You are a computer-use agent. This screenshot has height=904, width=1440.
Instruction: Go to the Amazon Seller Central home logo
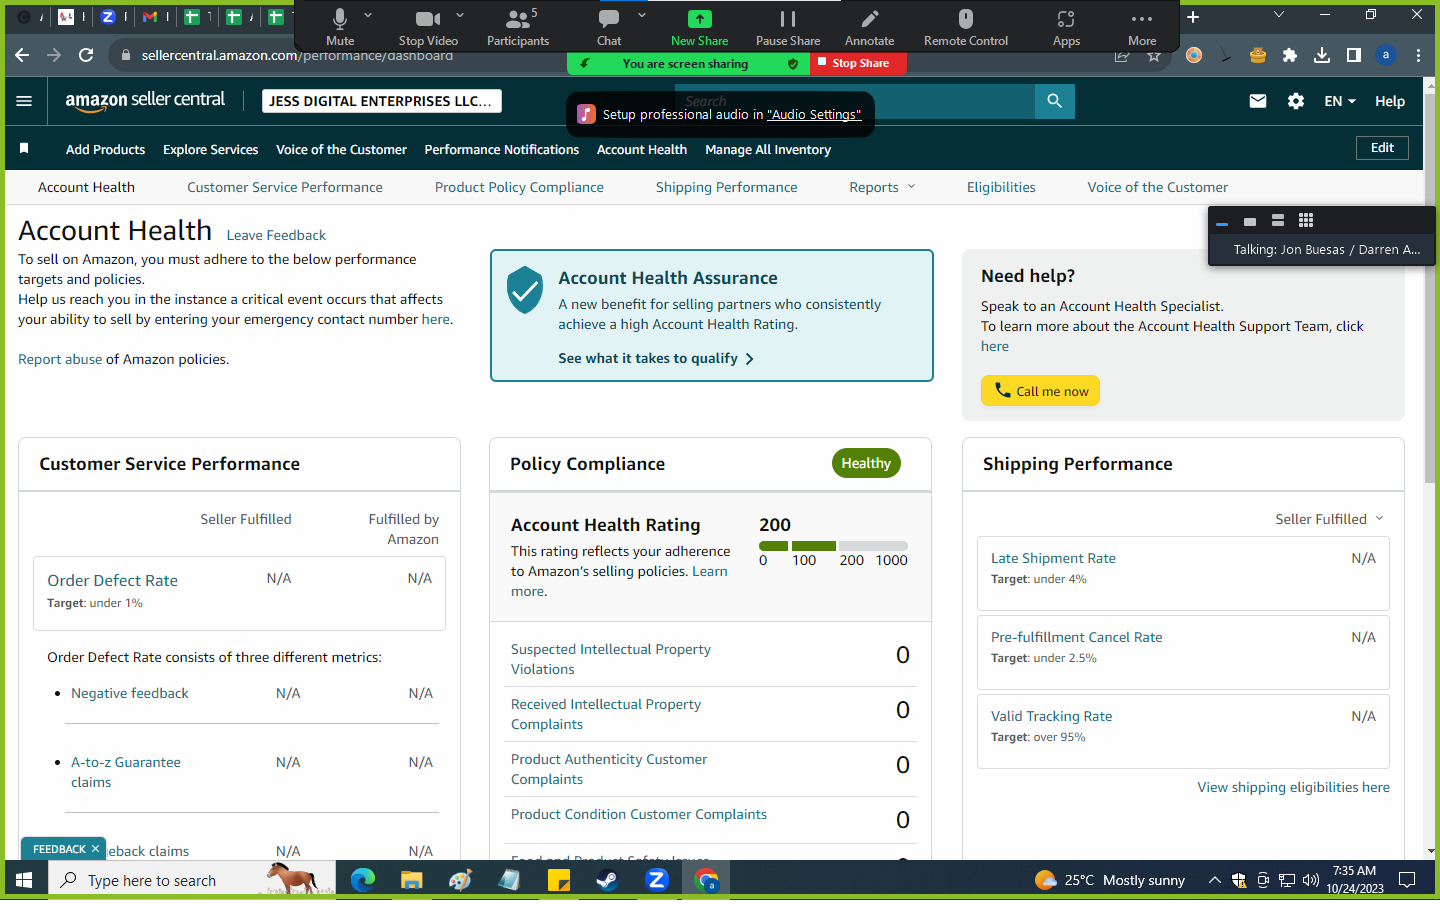point(145,100)
